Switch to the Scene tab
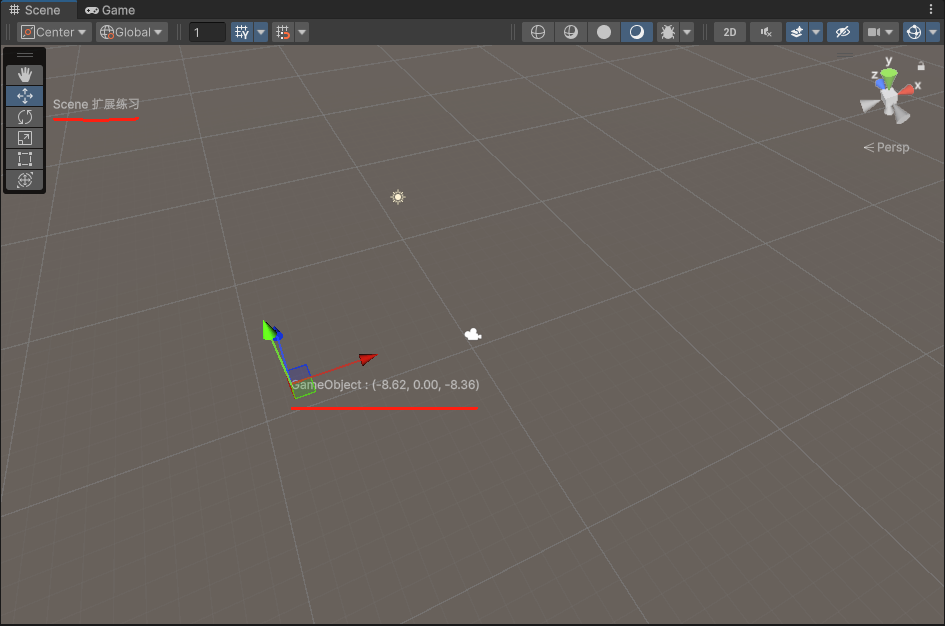This screenshot has width=945, height=626. click(x=35, y=10)
